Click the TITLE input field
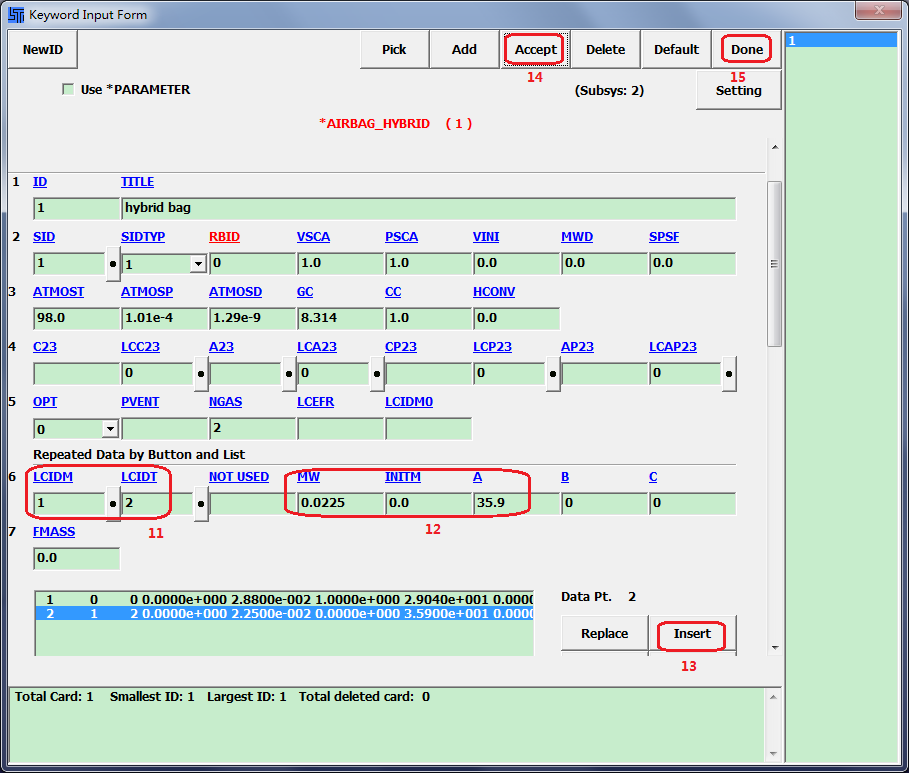This screenshot has height=773, width=909. click(x=428, y=209)
